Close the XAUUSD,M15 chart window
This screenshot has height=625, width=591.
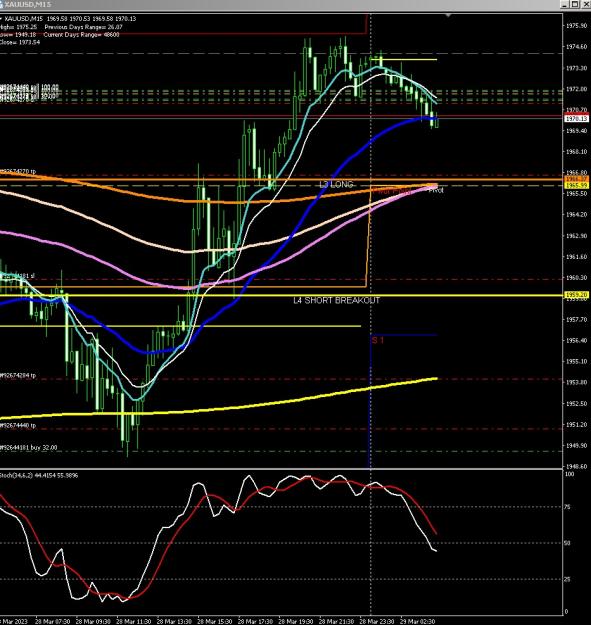(585, 4)
